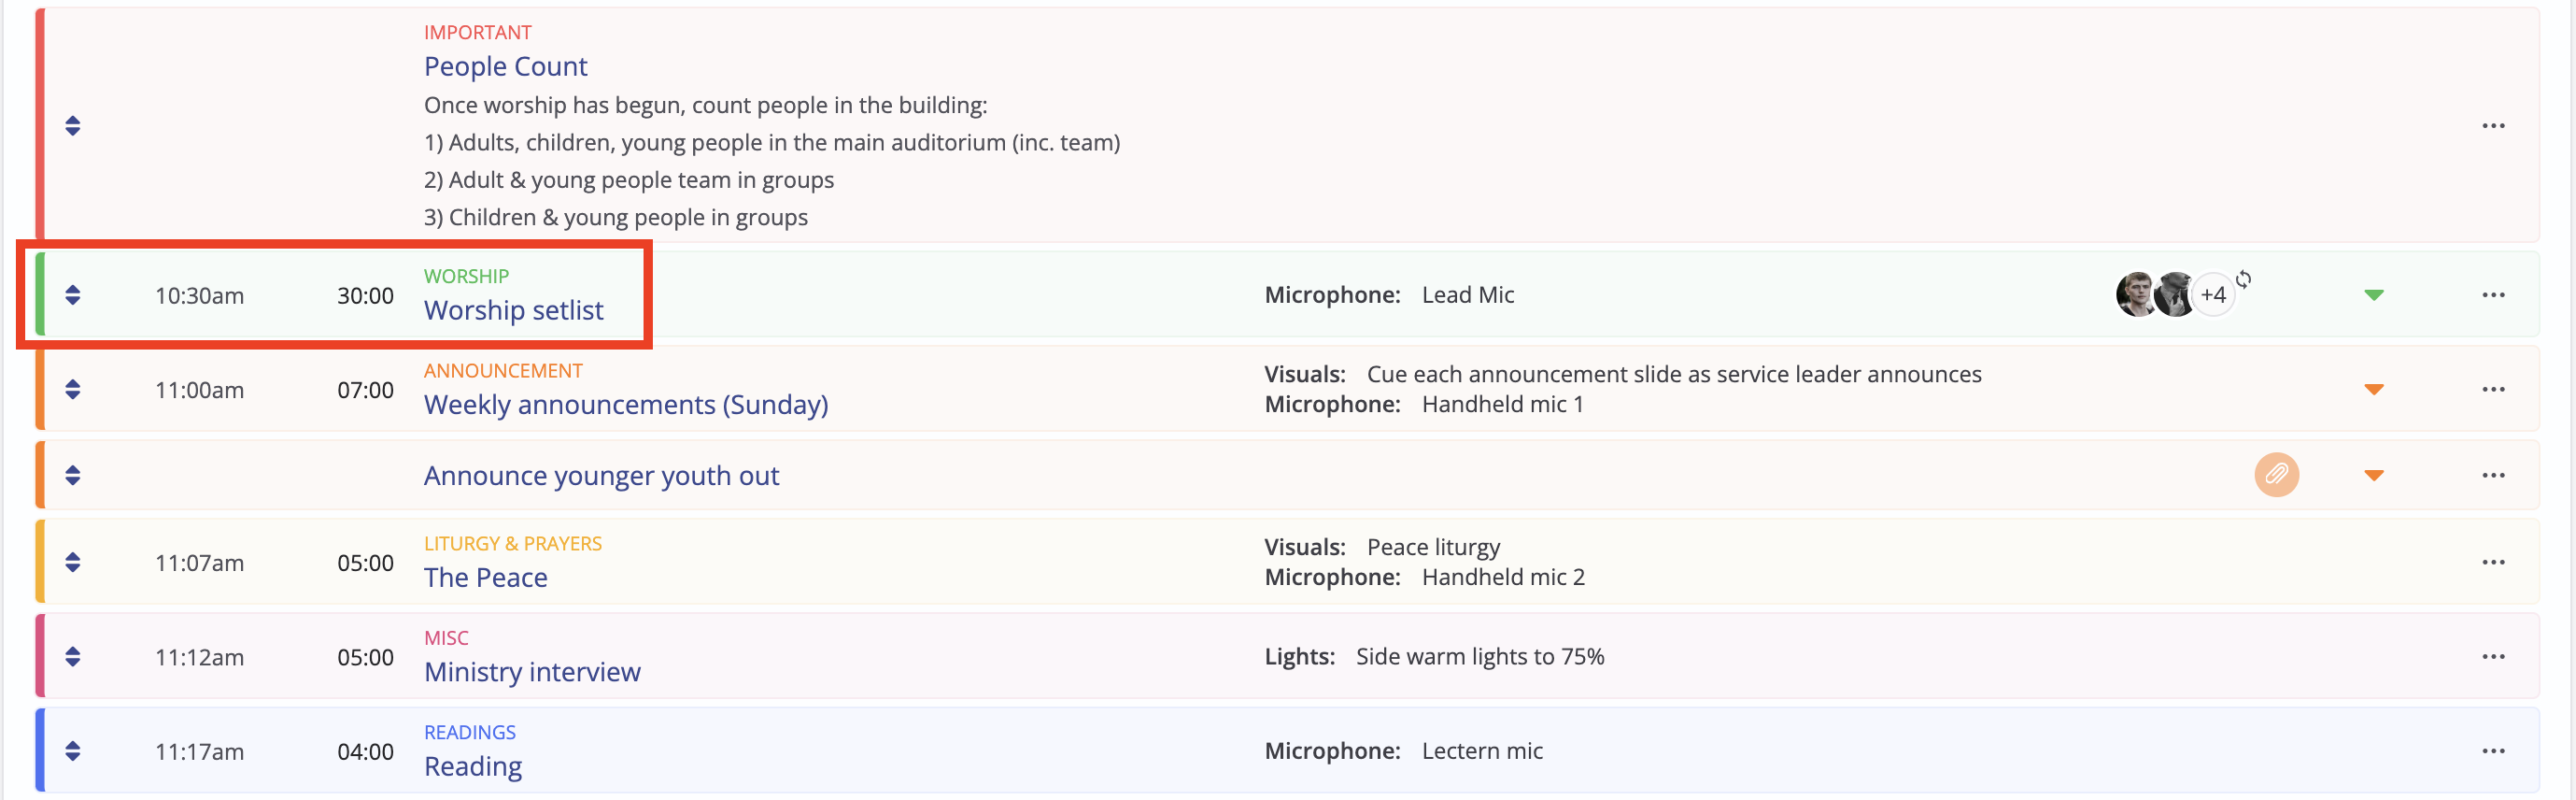
Task: Open the Ministry interview item
Action: (532, 672)
